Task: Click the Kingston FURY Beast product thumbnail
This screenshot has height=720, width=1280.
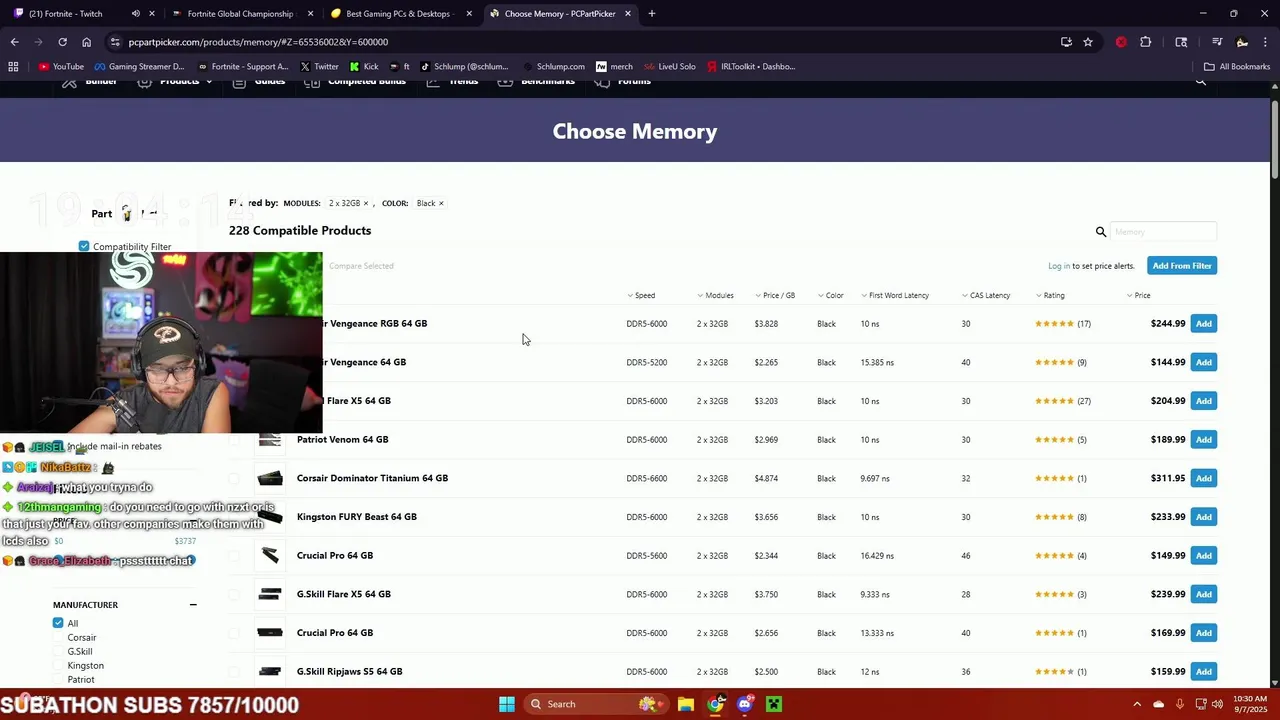Action: 270,517
